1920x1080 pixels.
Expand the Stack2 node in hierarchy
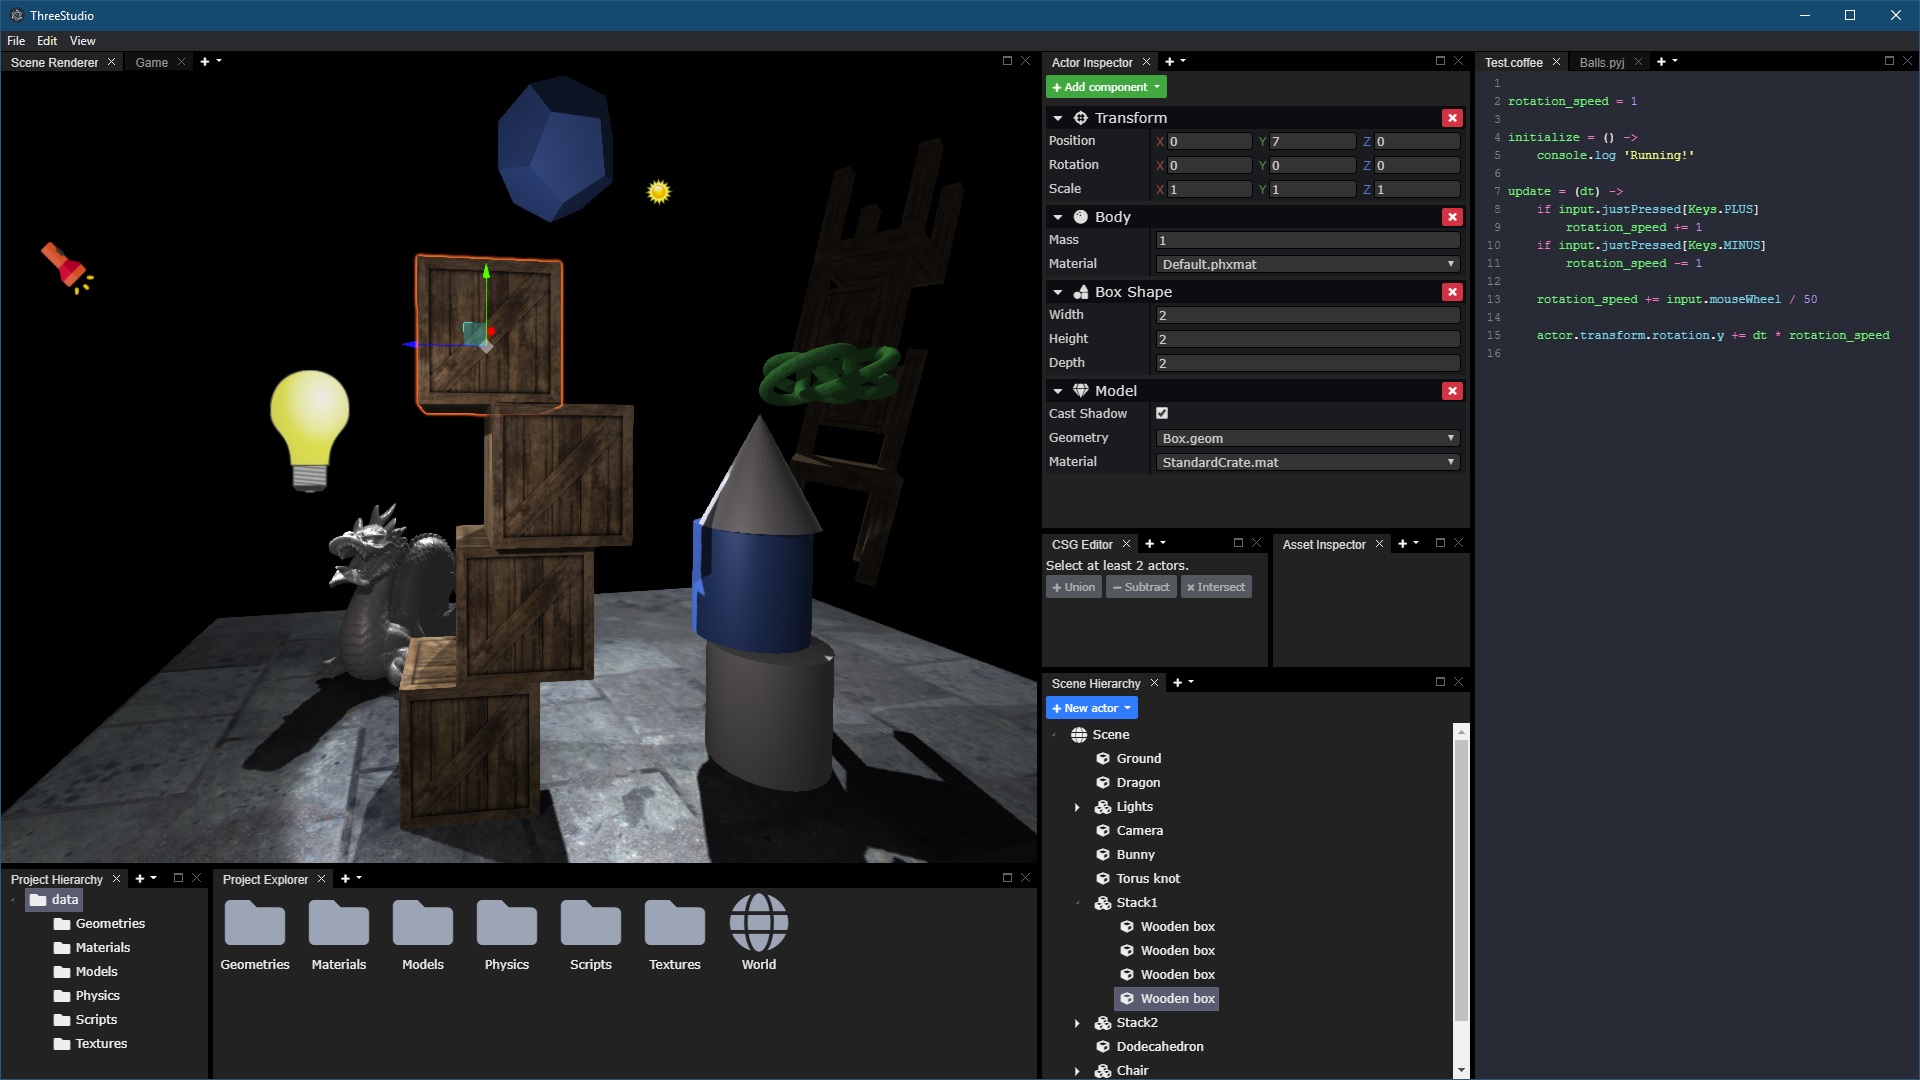[x=1077, y=1023]
